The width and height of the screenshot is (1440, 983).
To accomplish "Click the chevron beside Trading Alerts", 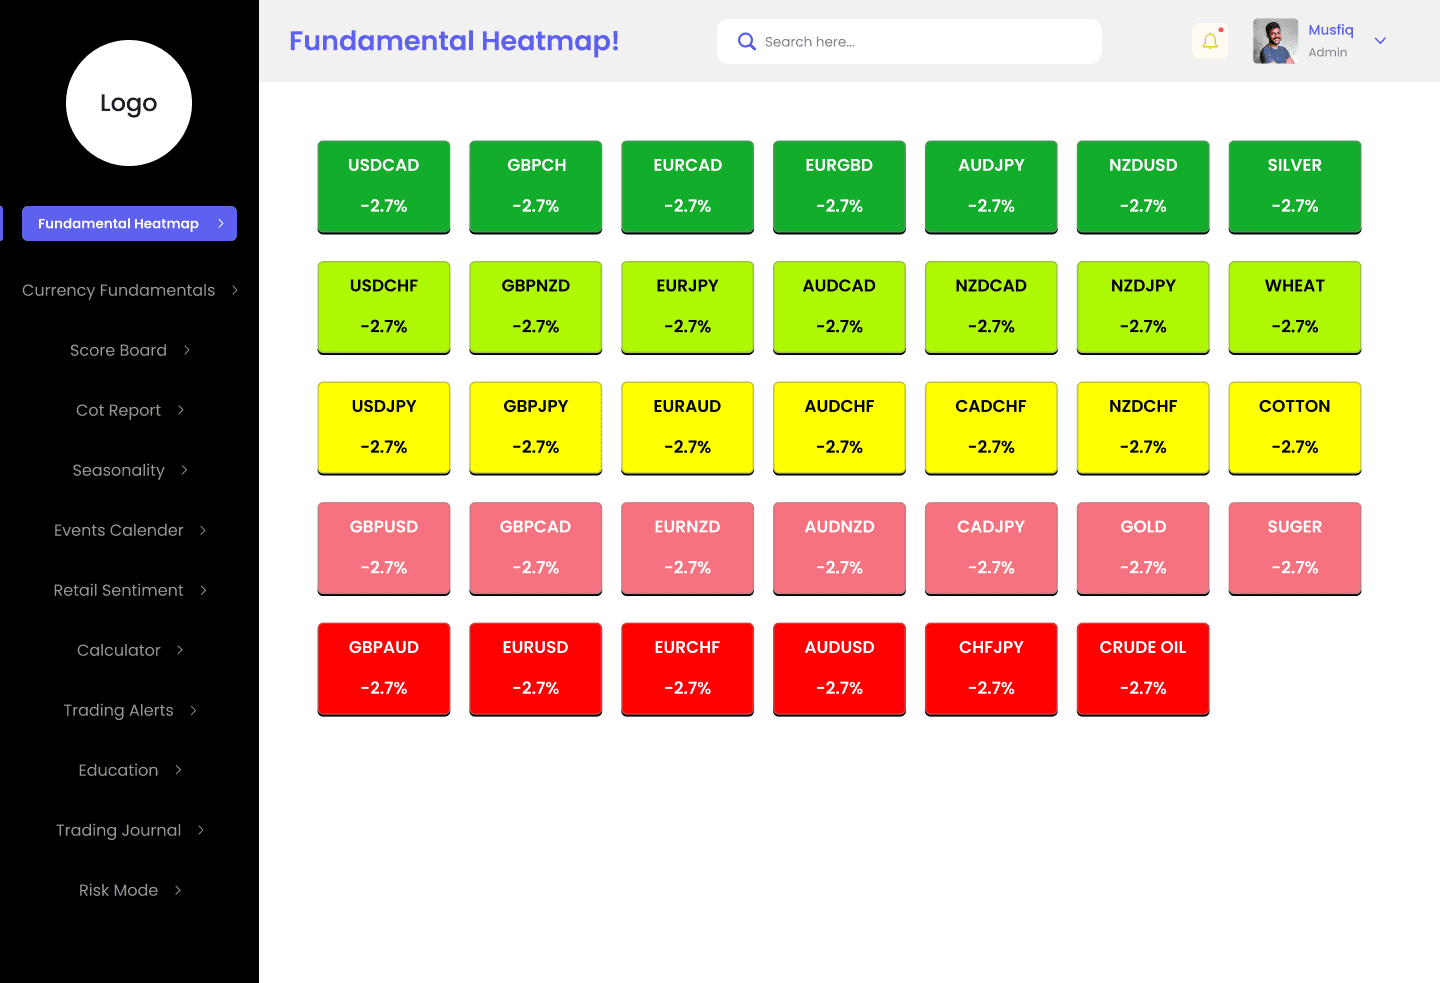I will (x=194, y=709).
